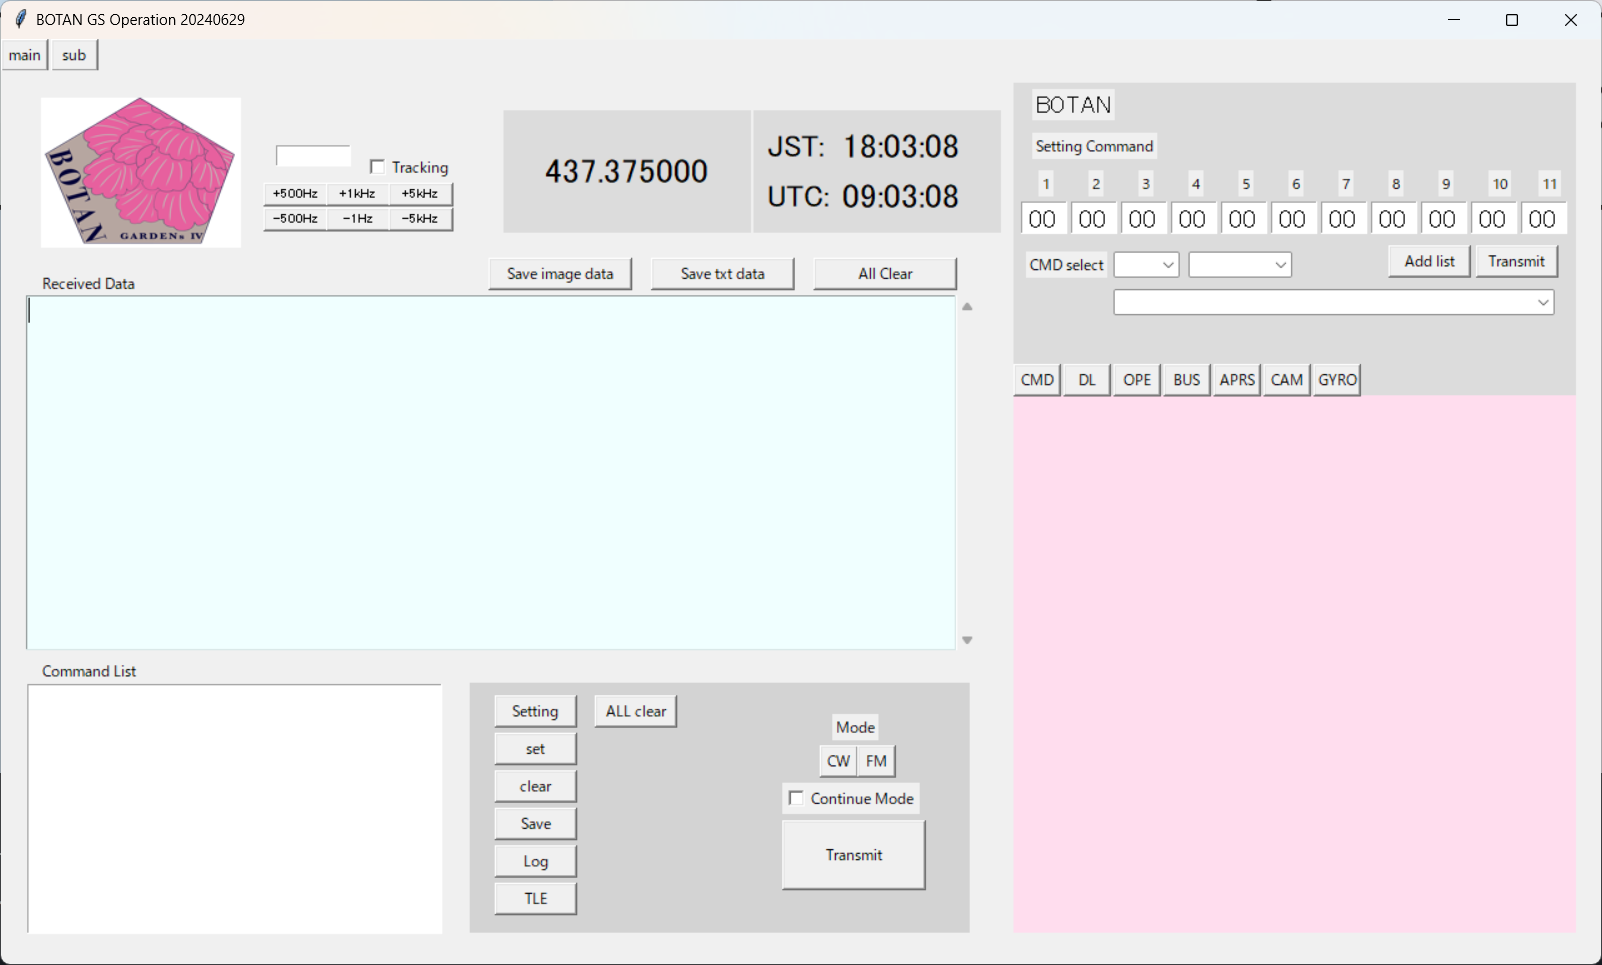Click inside the Received Data area
Image resolution: width=1602 pixels, height=965 pixels.
(490, 470)
